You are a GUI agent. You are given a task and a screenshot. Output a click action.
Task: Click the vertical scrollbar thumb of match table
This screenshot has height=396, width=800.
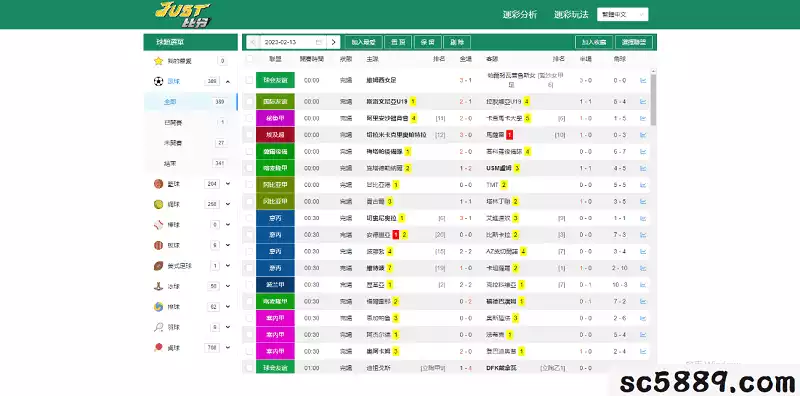tap(654, 99)
